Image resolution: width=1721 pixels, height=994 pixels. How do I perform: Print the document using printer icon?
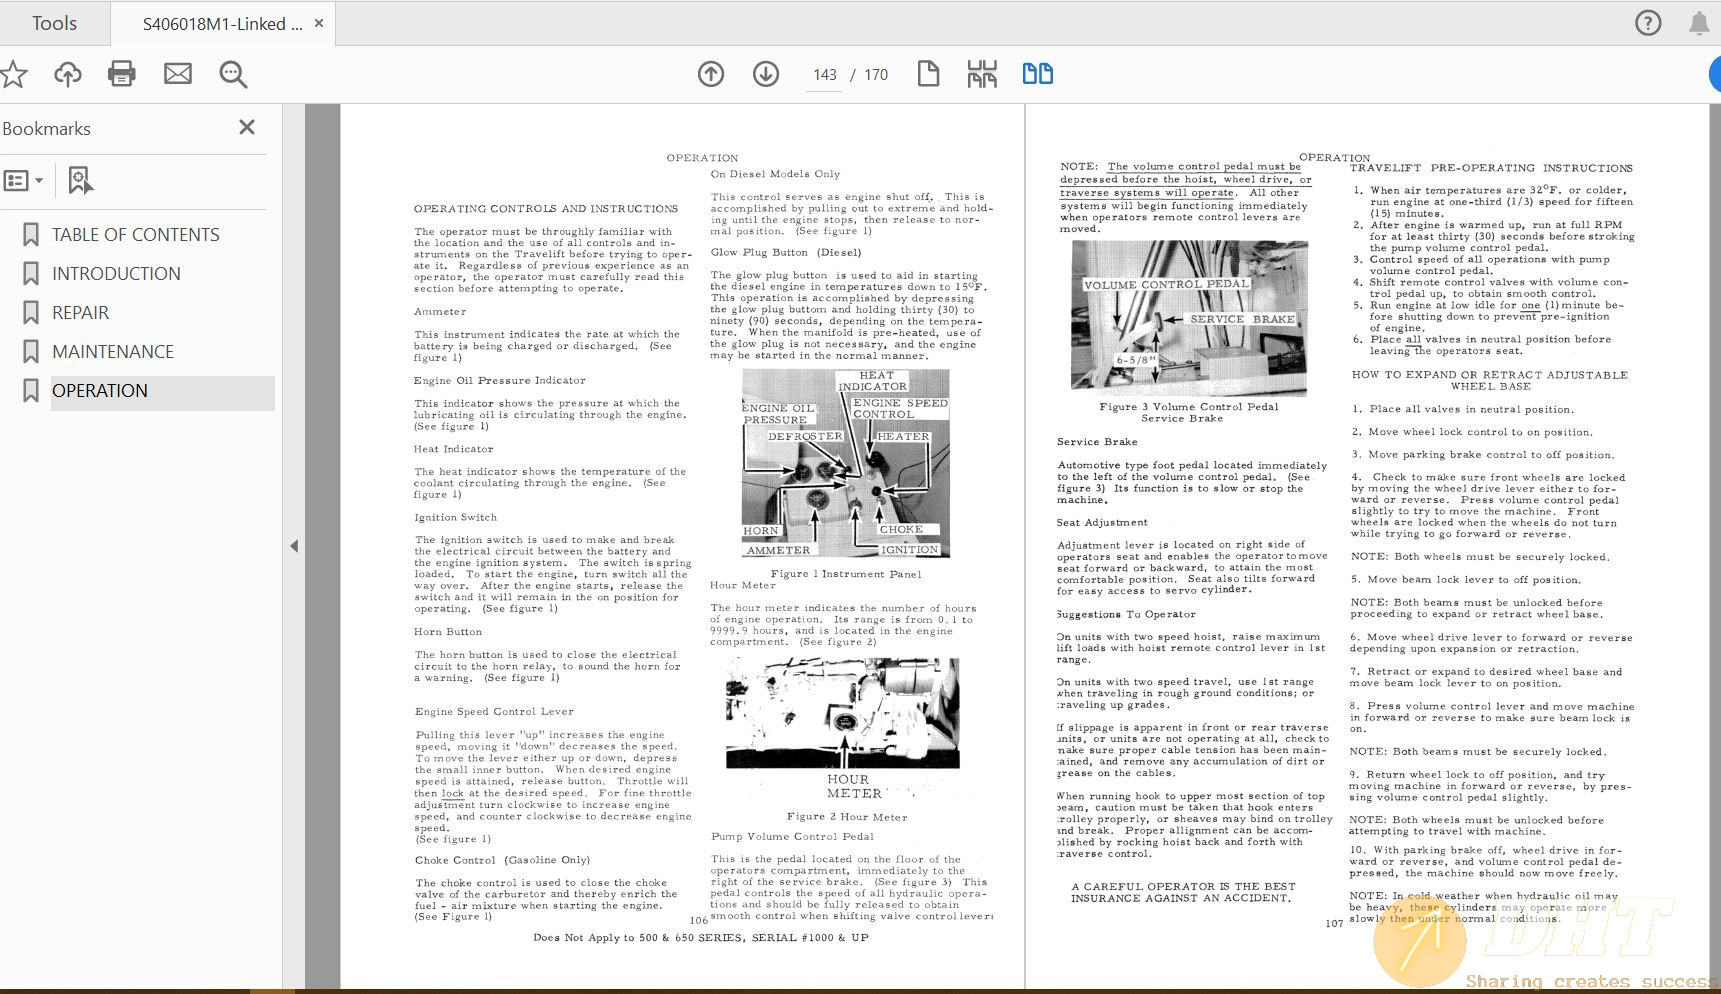(x=122, y=74)
